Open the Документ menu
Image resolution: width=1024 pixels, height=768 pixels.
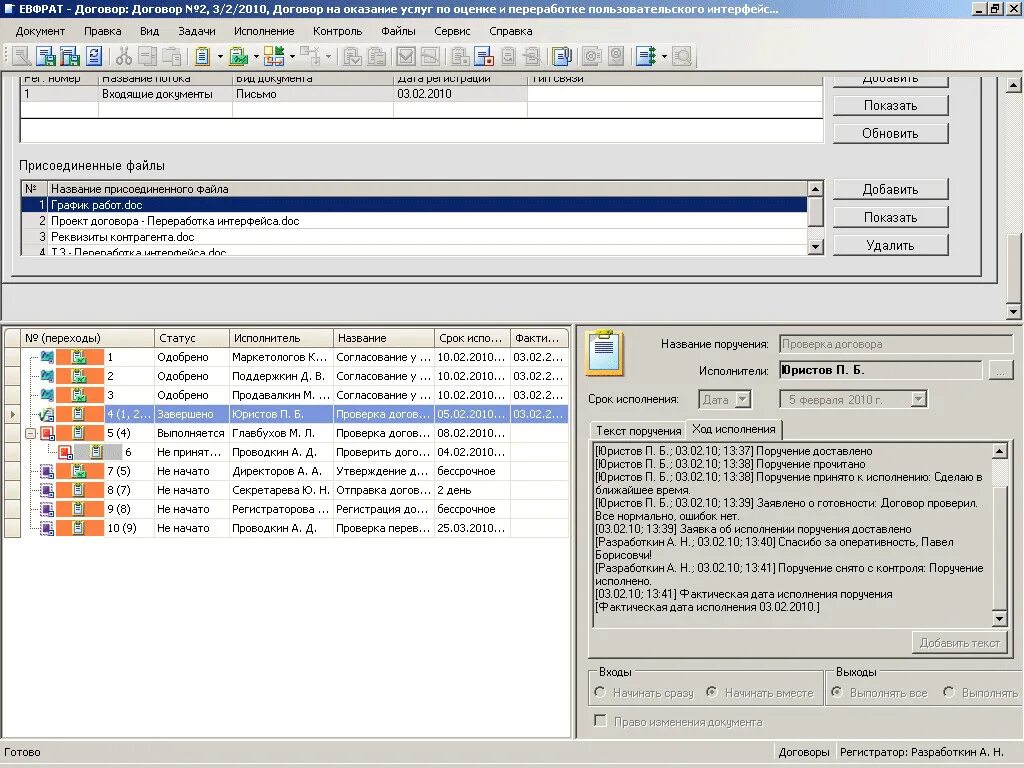pyautogui.click(x=40, y=31)
